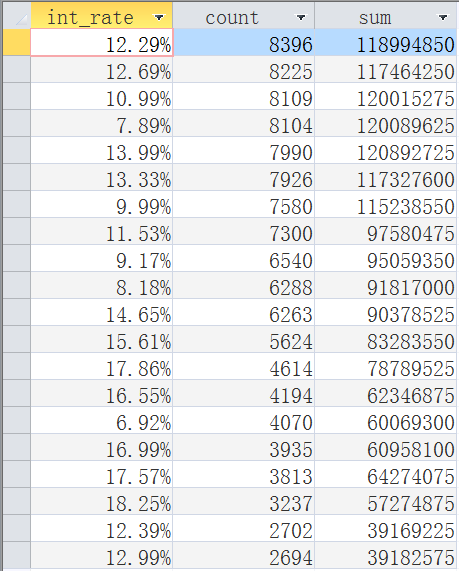This screenshot has width=459, height=571.
Task: Click the sum cell showing 118994850
Action: (386, 42)
